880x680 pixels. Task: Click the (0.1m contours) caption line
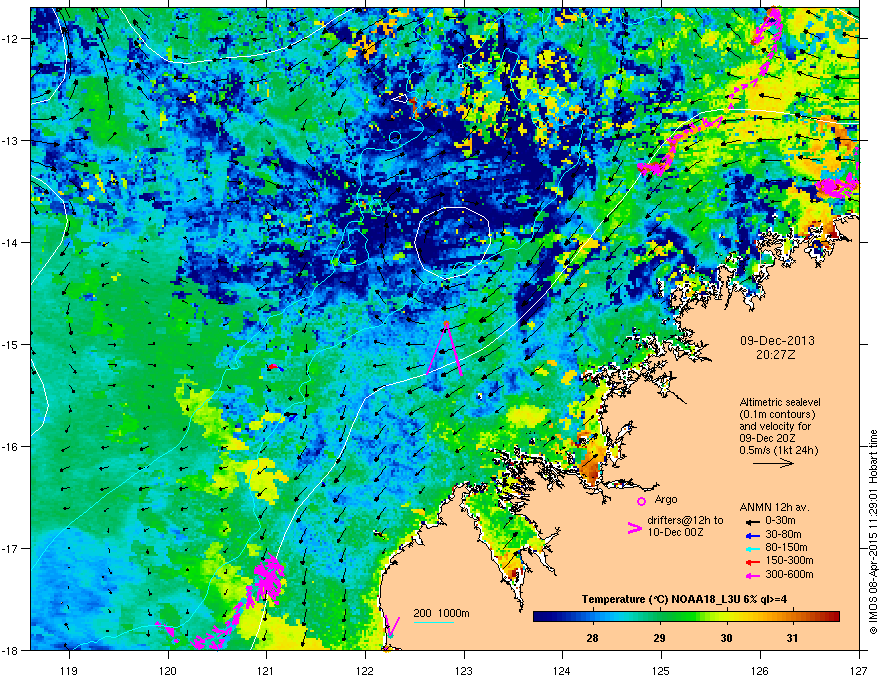(x=777, y=414)
